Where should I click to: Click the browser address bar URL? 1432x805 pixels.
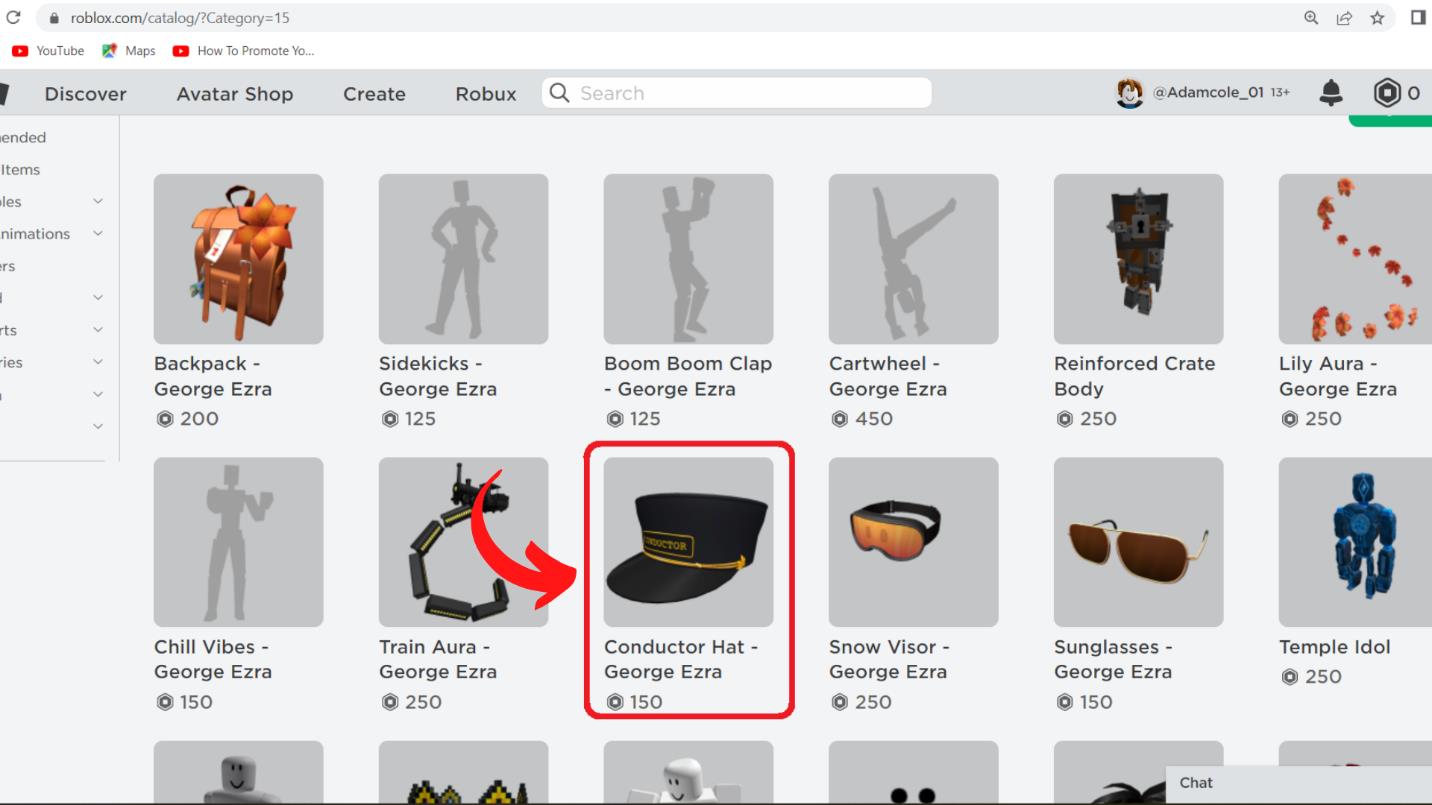point(180,18)
